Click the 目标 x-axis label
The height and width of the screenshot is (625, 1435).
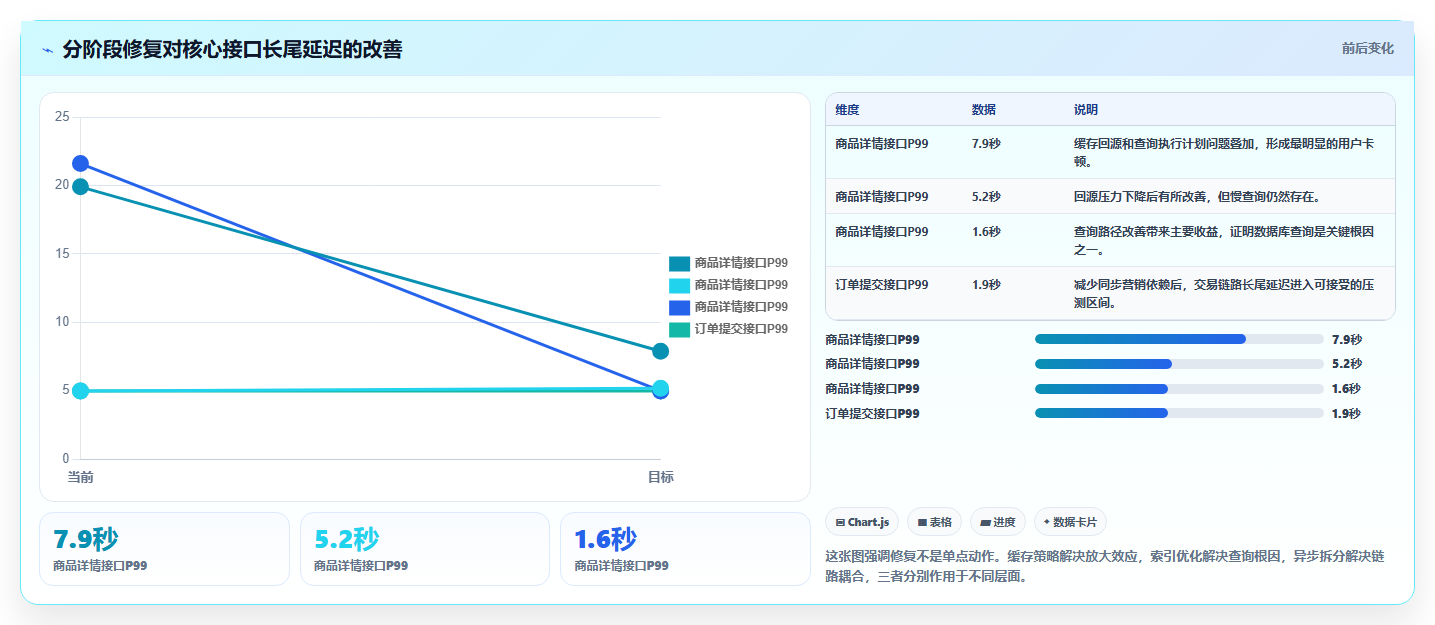(660, 477)
